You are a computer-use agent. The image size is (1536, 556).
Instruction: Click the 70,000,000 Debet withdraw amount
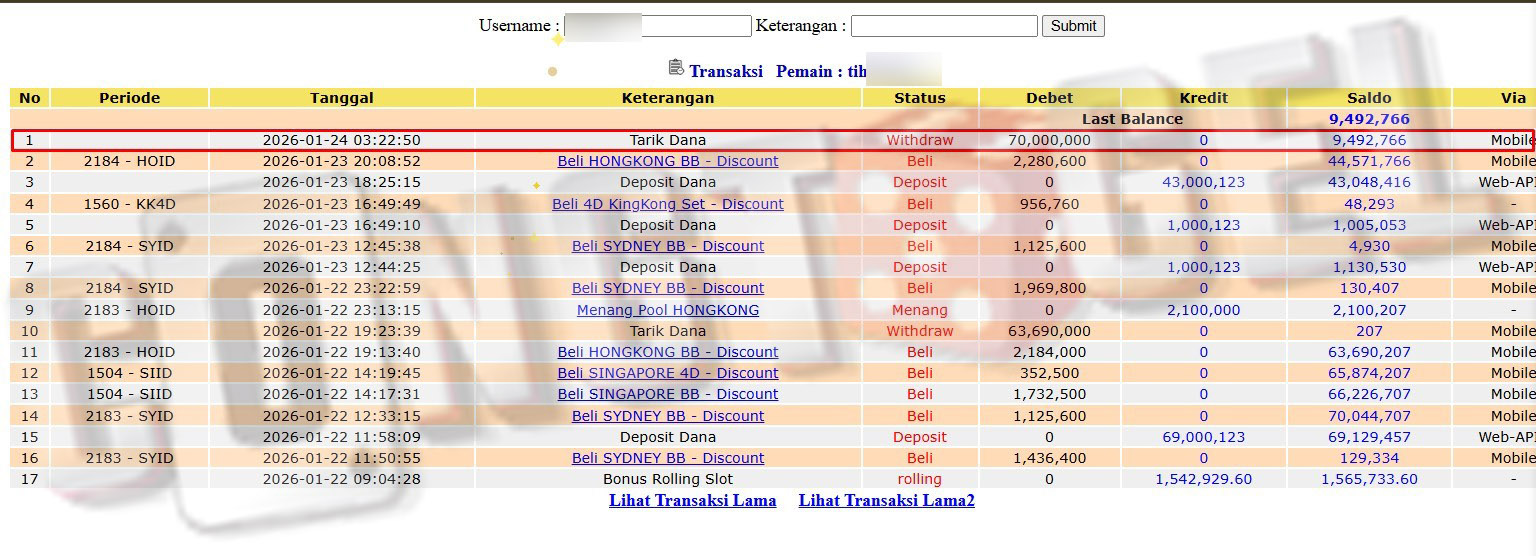tap(1049, 140)
